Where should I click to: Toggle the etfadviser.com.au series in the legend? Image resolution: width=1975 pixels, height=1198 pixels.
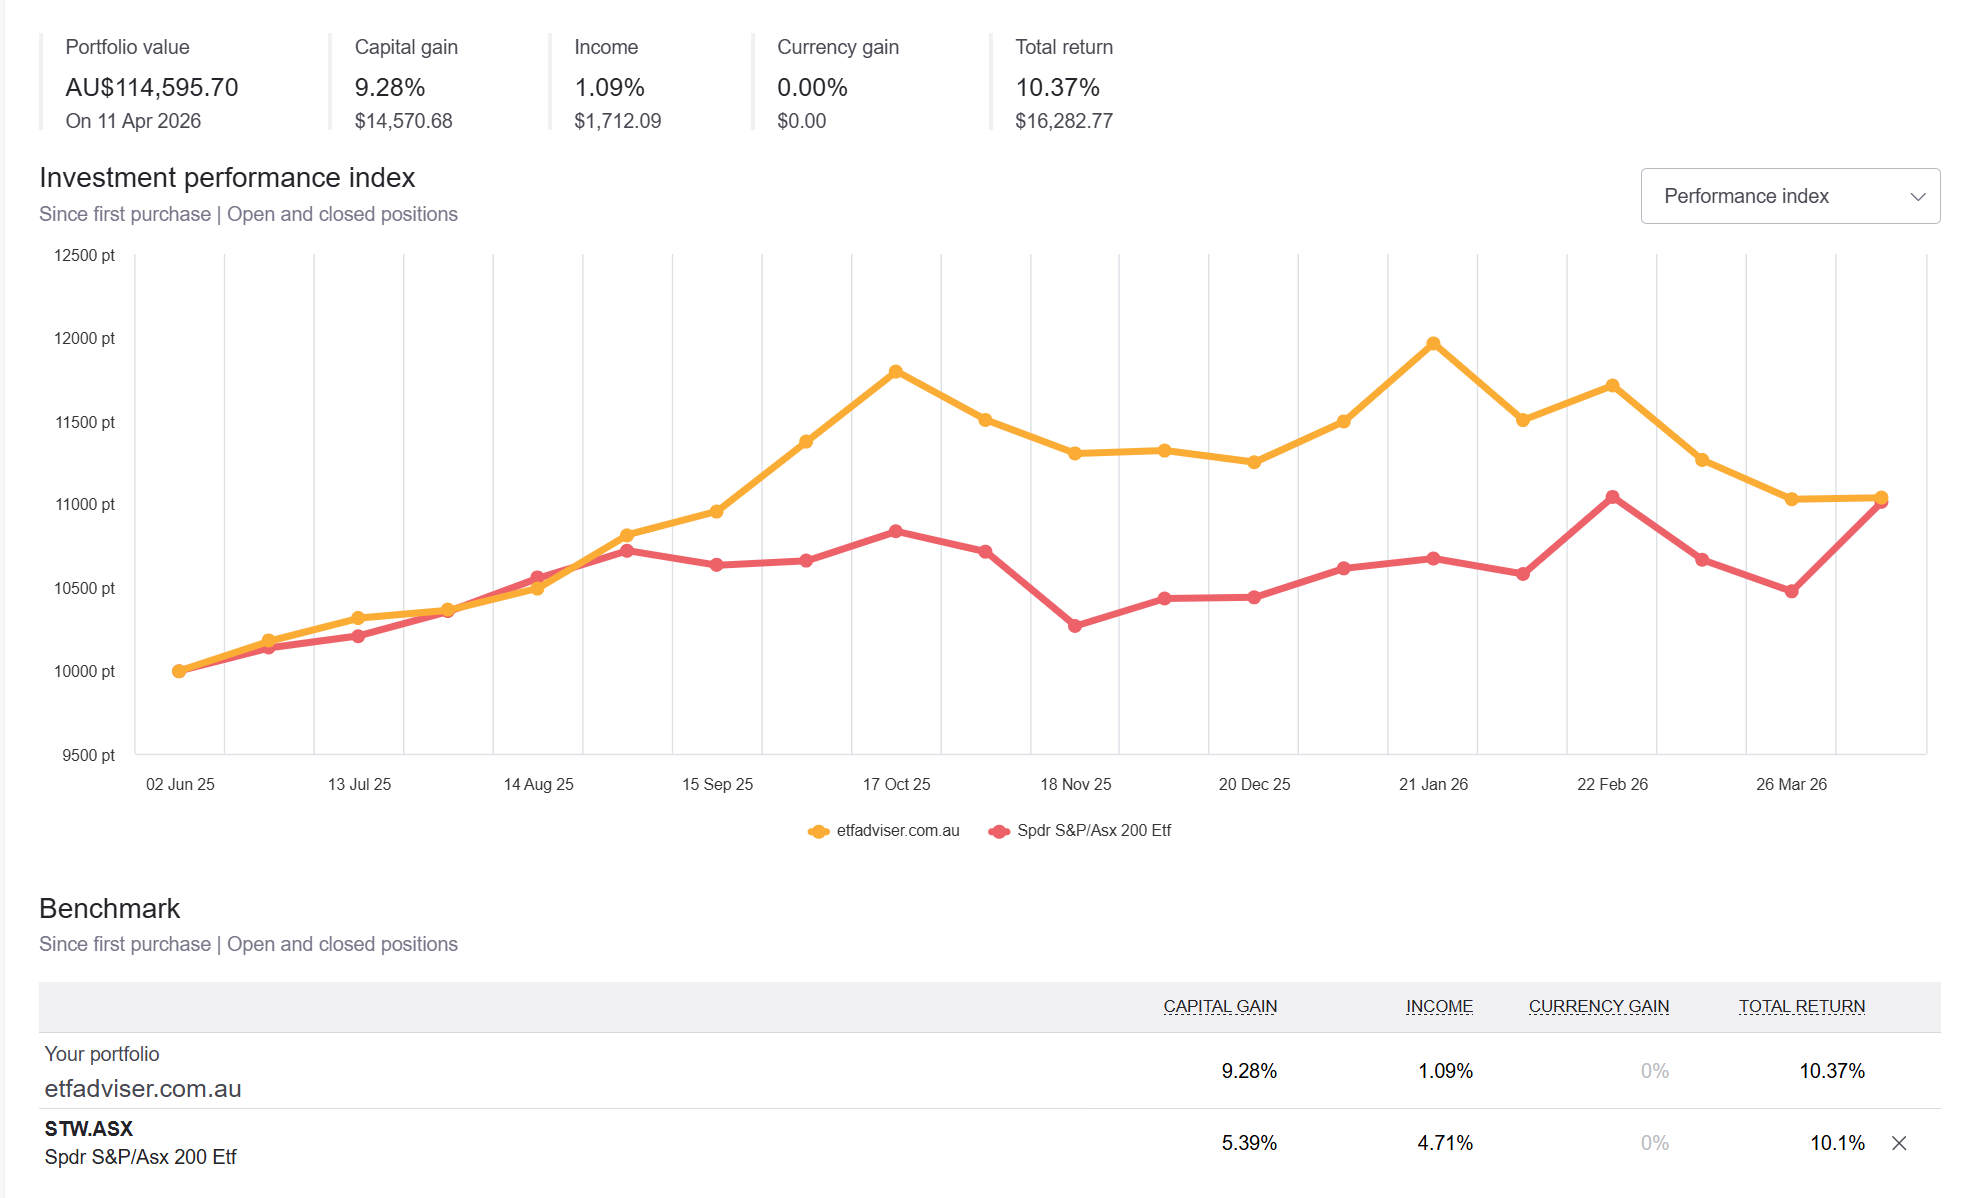tap(884, 830)
